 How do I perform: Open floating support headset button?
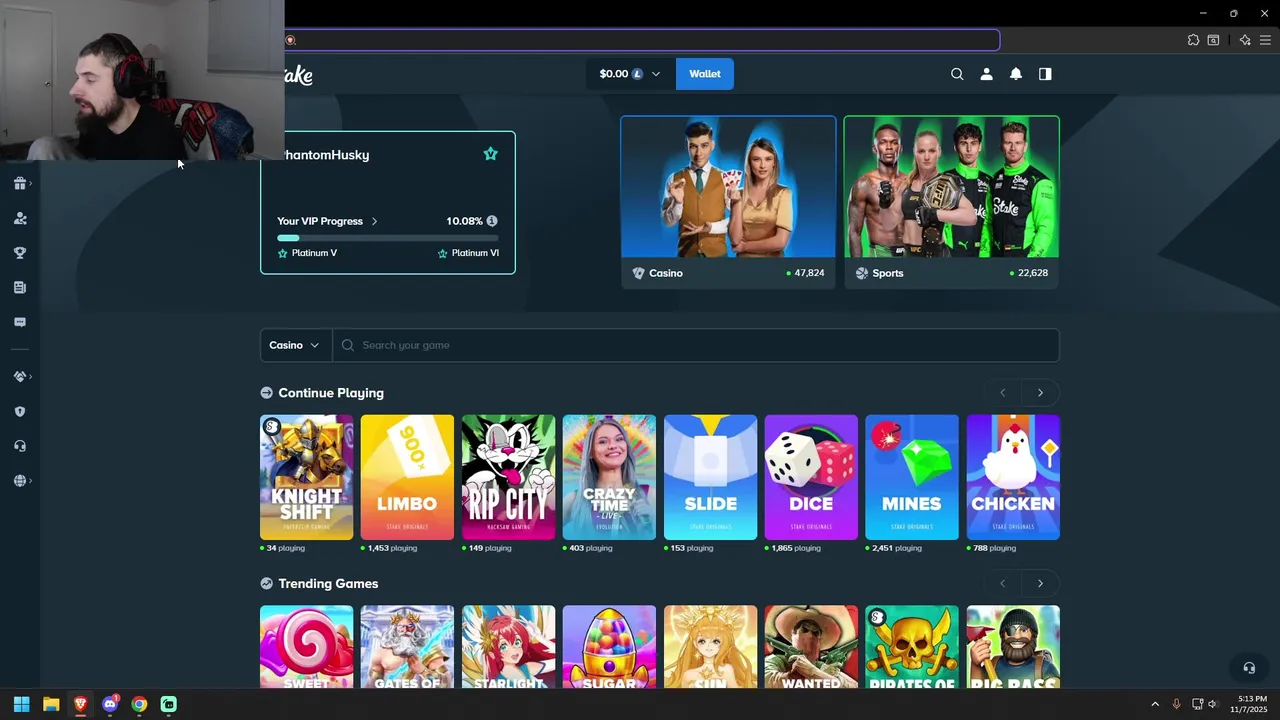tap(1249, 668)
